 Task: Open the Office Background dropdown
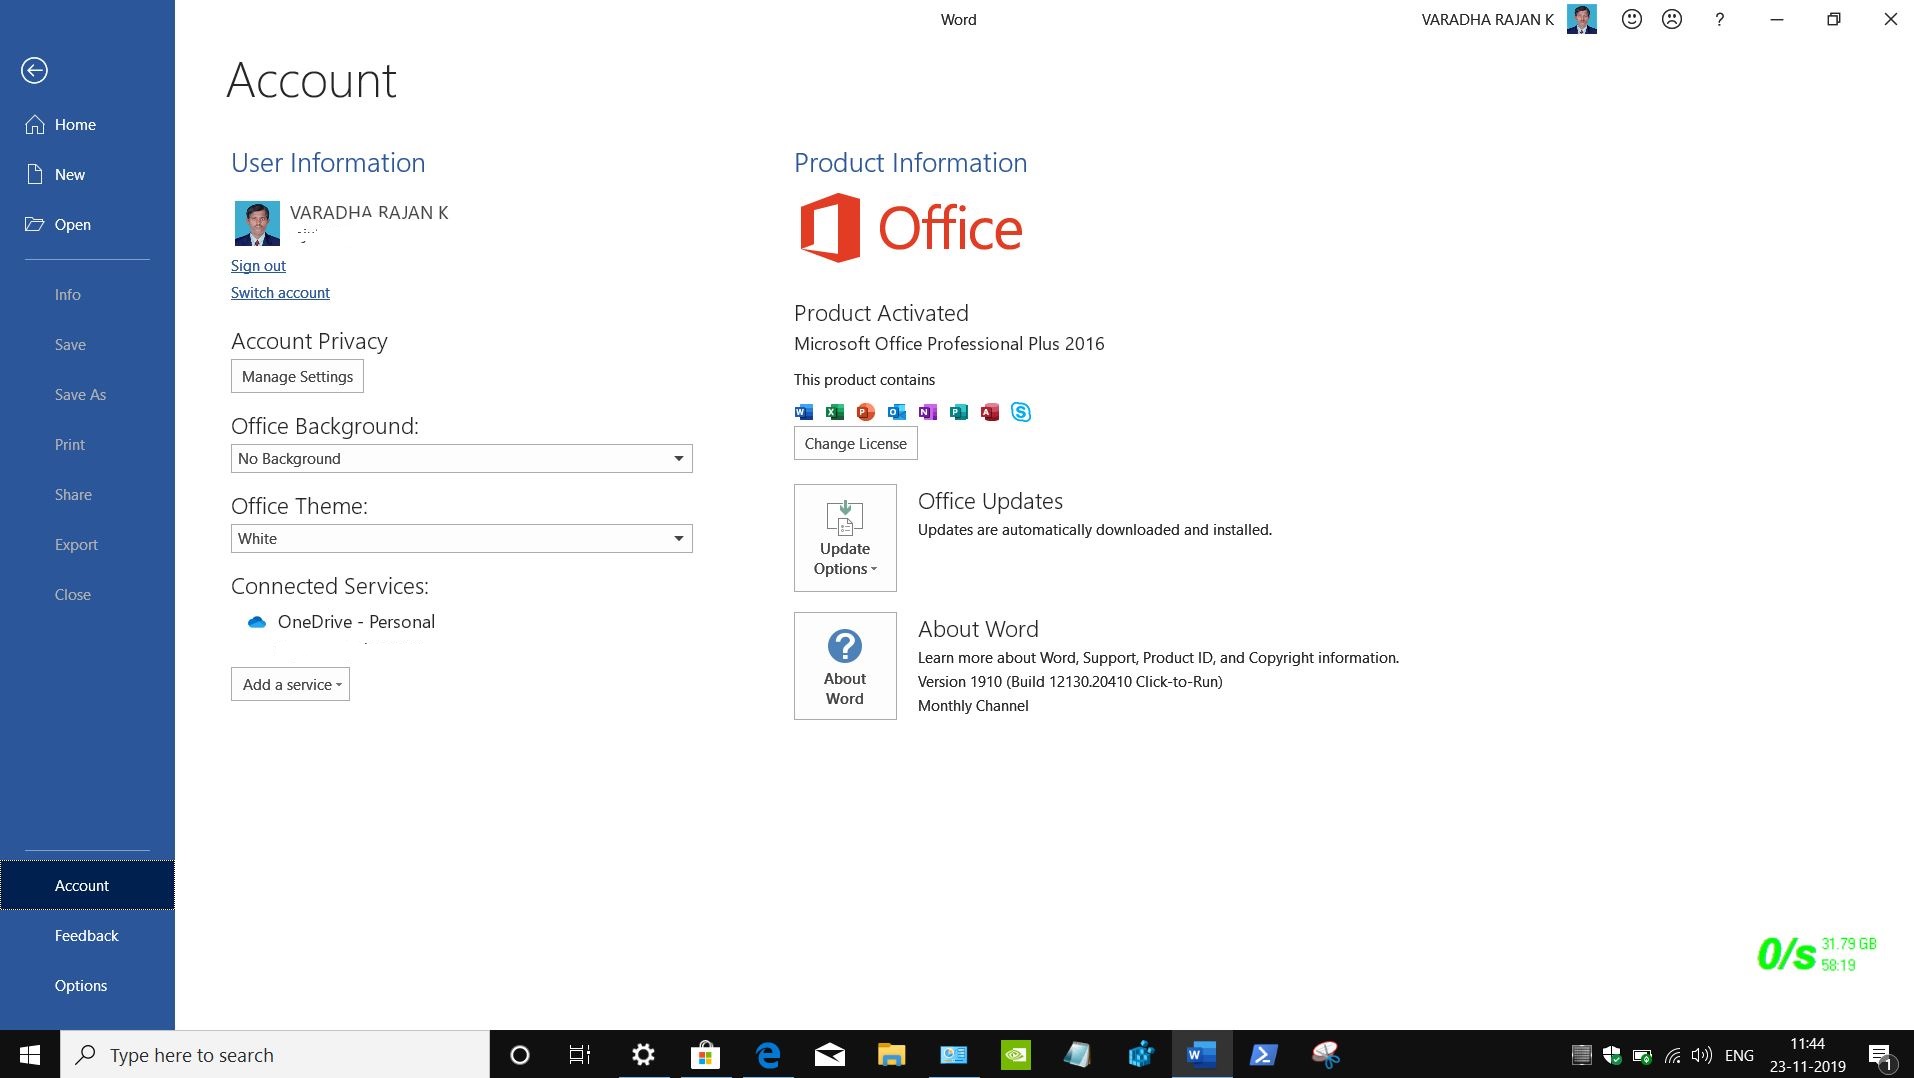coord(461,459)
